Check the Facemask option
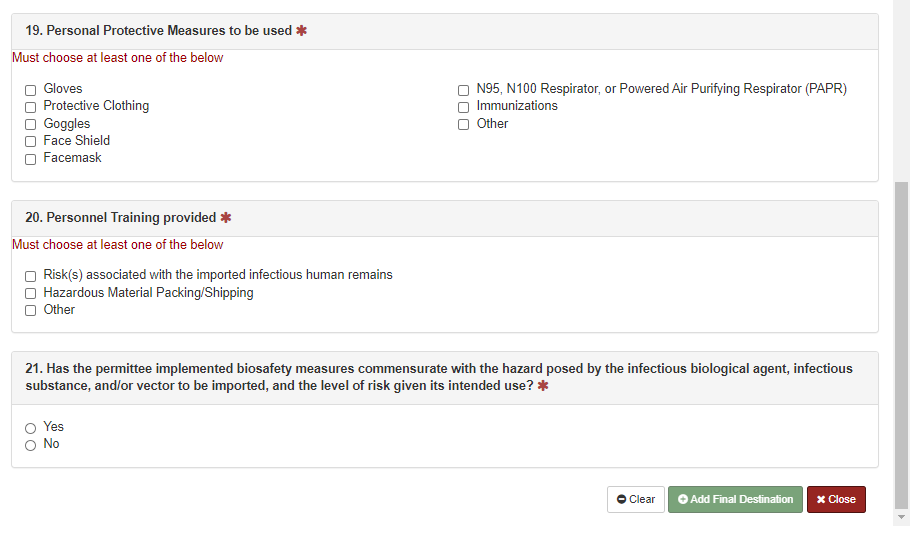 click(31, 159)
